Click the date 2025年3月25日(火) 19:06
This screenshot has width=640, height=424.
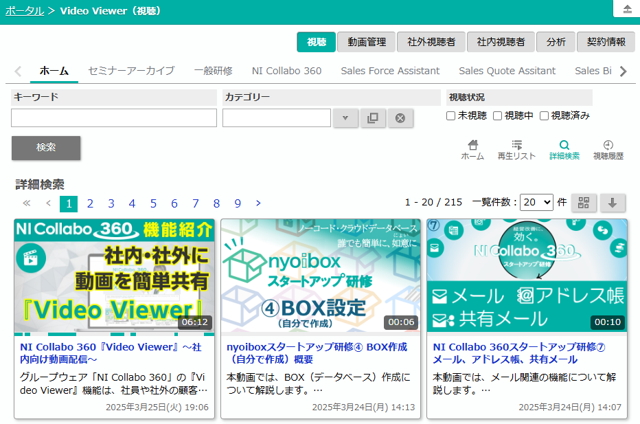pos(157,407)
